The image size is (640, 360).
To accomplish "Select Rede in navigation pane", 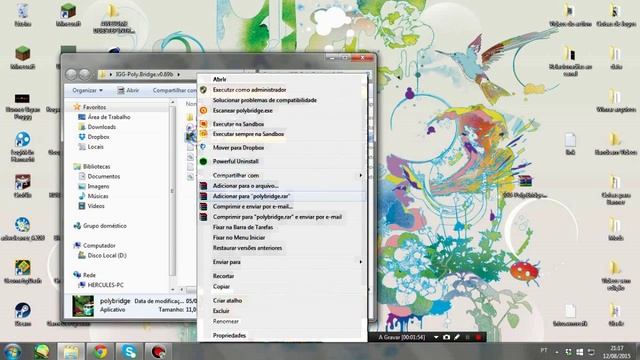I will [x=89, y=275].
